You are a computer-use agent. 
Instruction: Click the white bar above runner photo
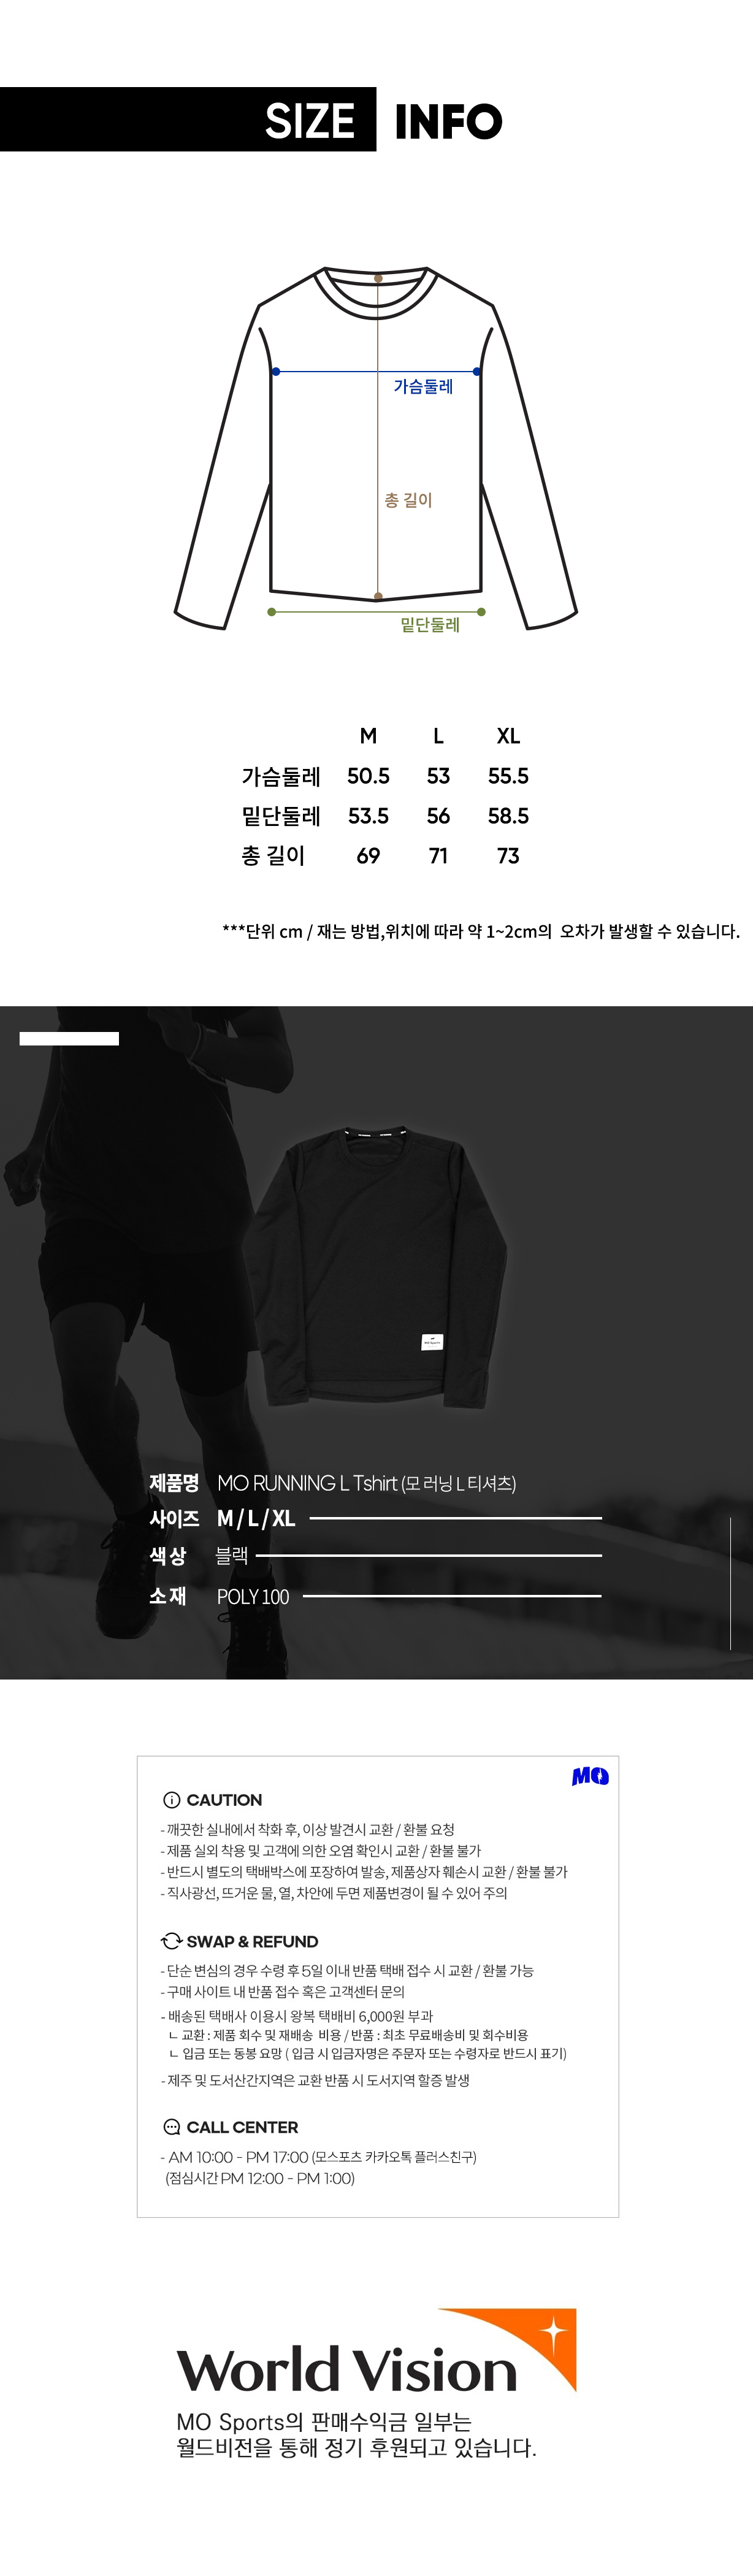(x=69, y=1038)
